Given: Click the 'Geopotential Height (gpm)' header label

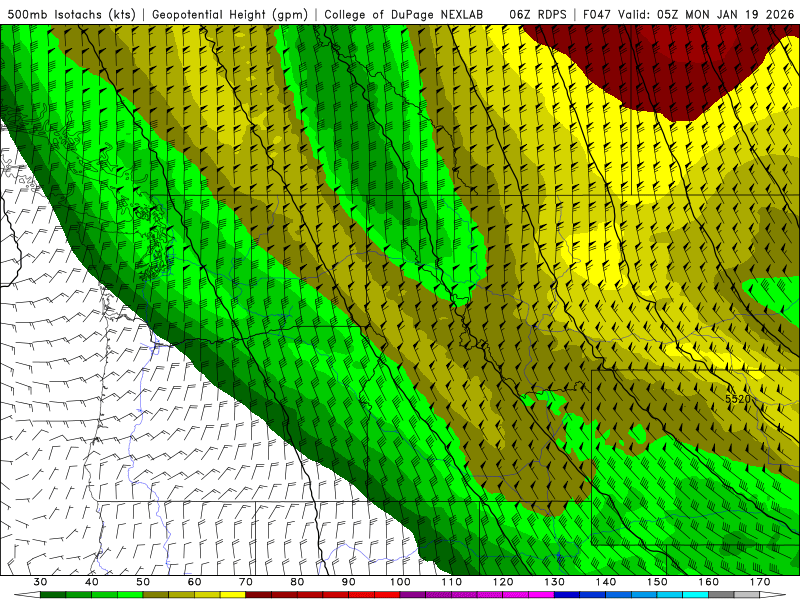Looking at the screenshot, I should click(230, 14).
